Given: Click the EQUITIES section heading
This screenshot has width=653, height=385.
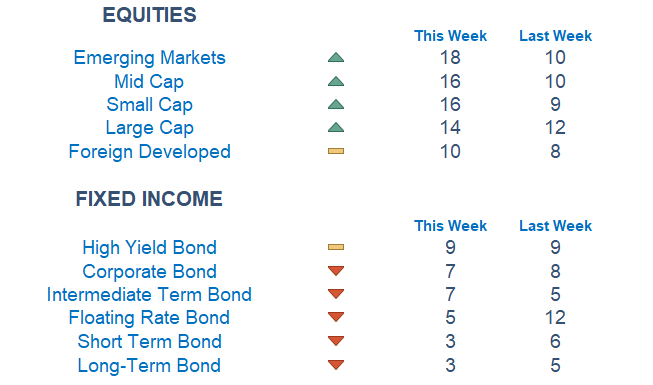Looking at the screenshot, I should coord(150,15).
